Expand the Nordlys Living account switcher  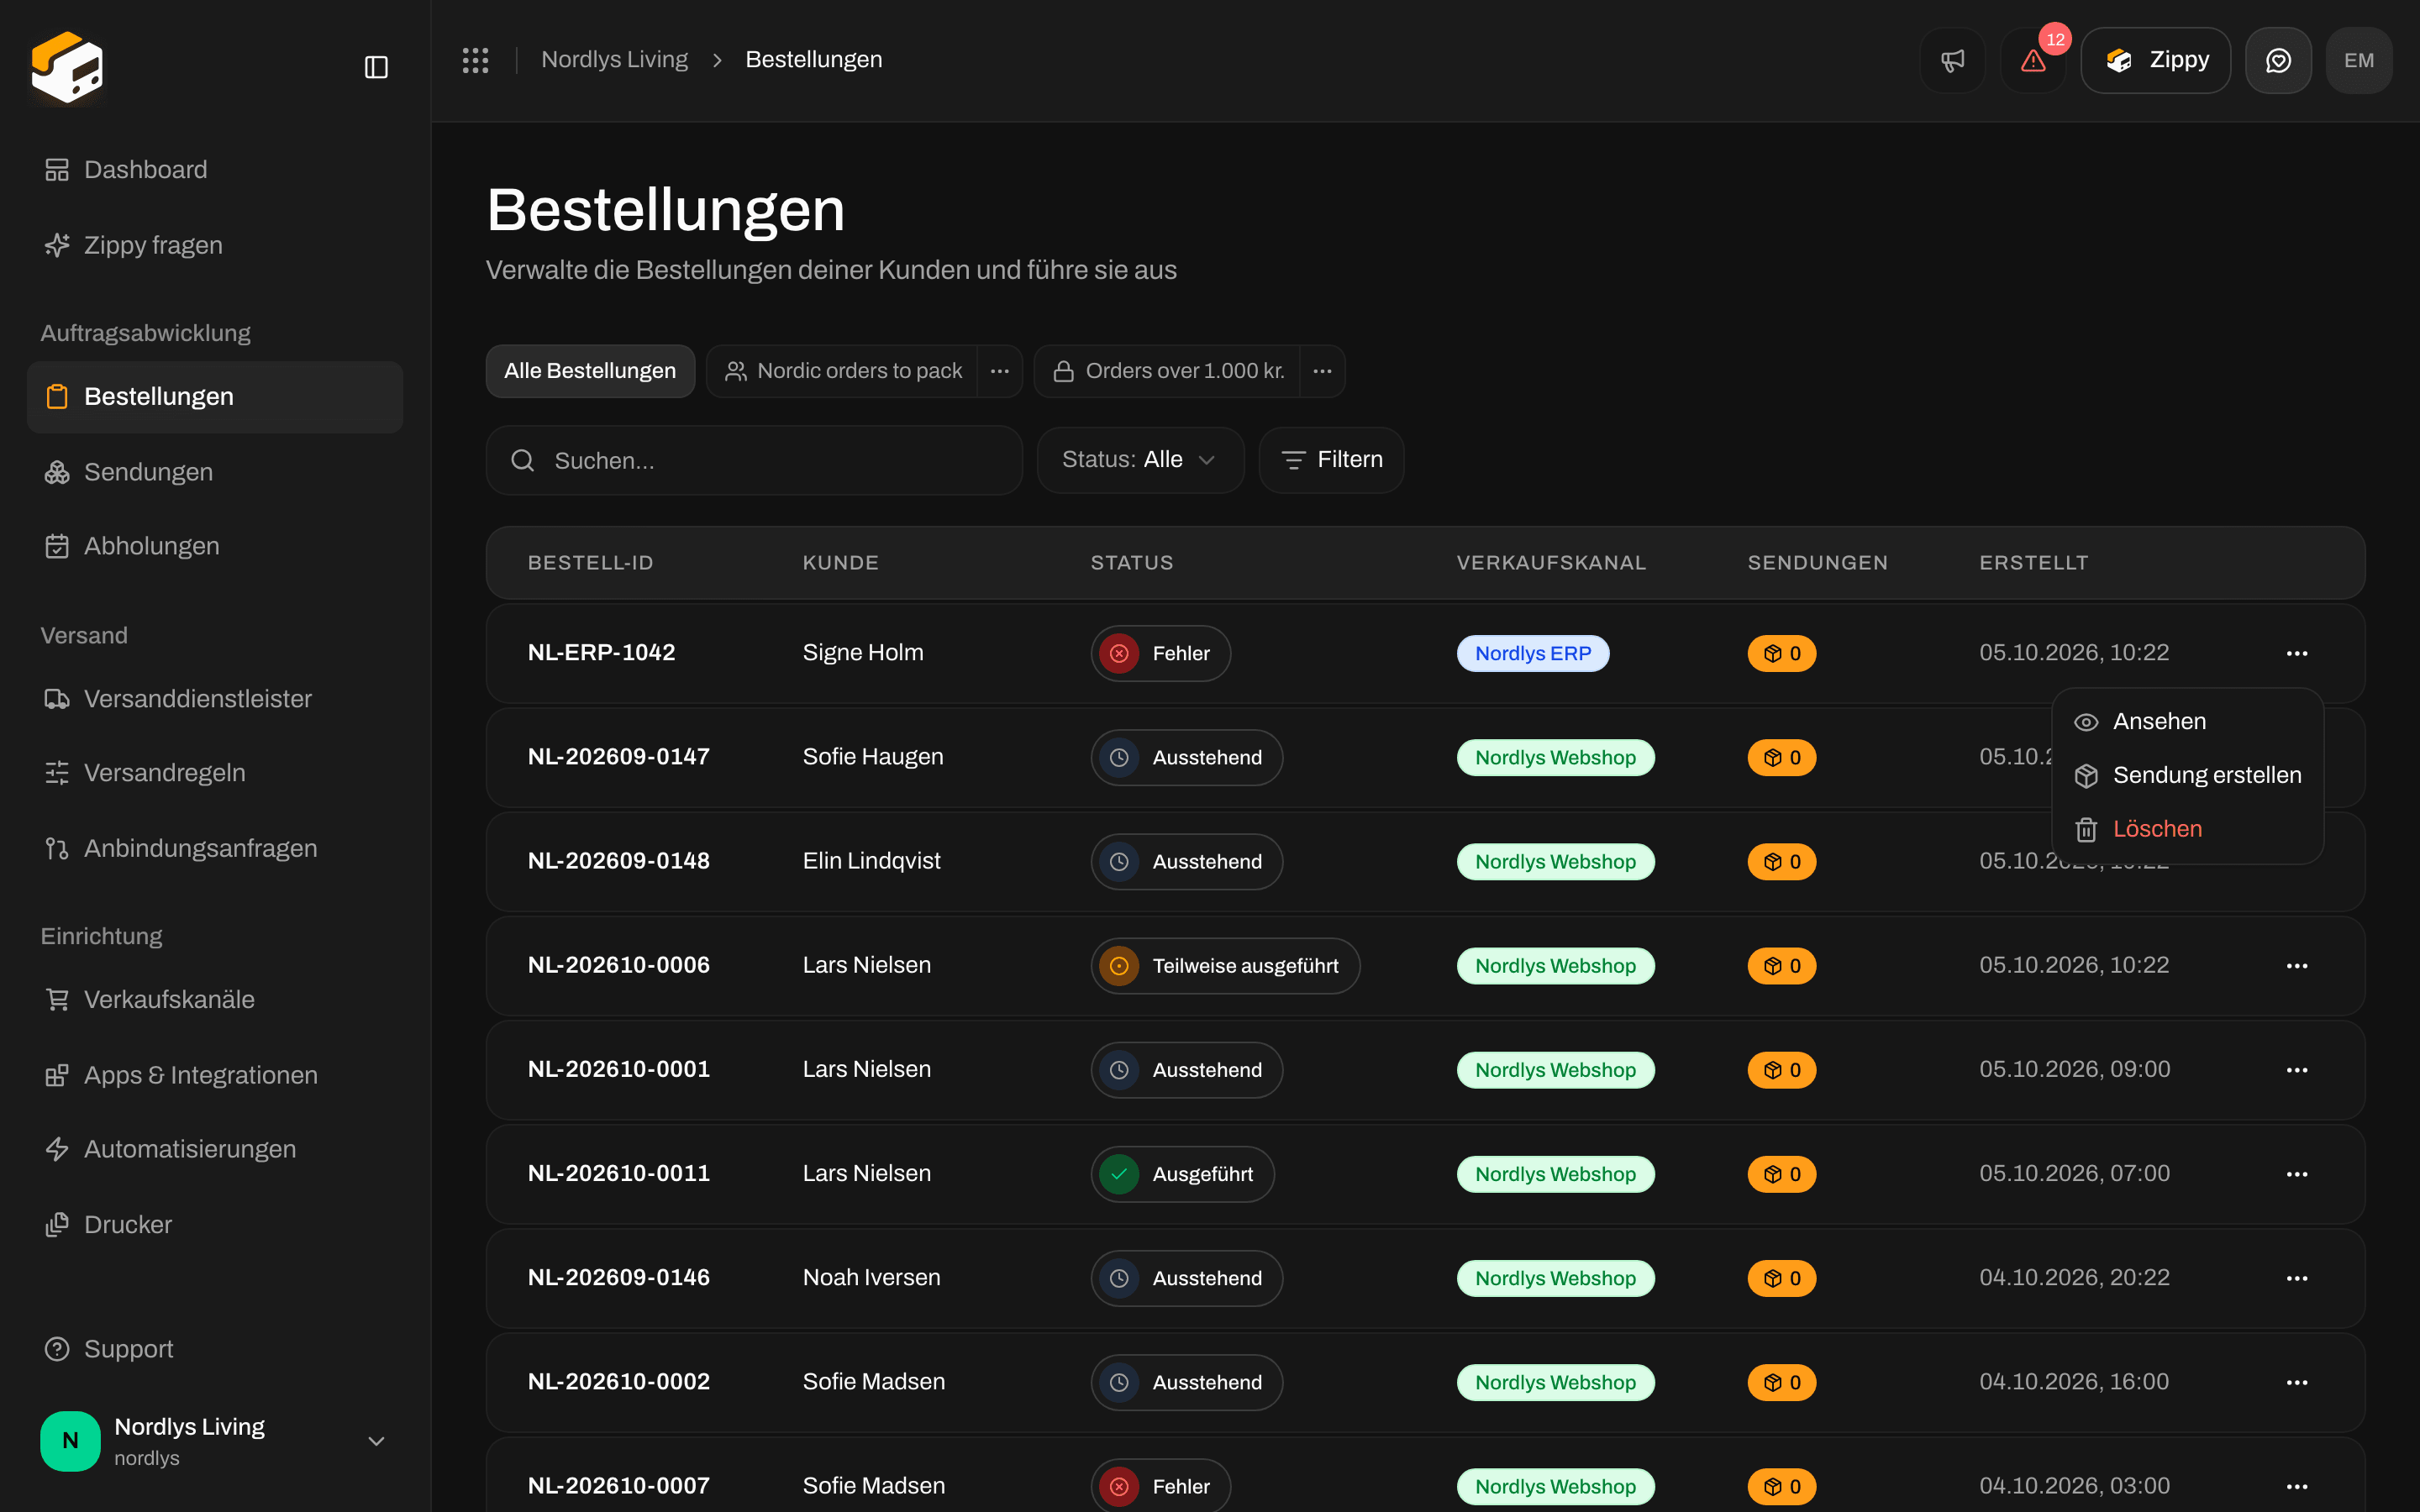click(214, 1441)
